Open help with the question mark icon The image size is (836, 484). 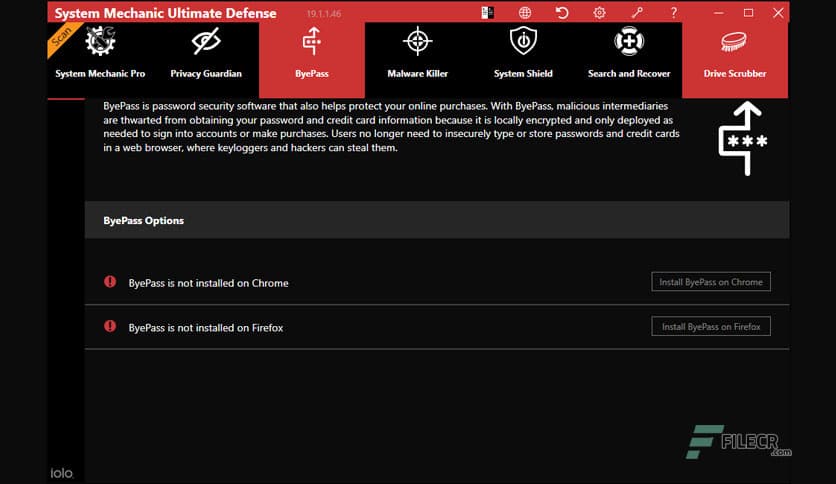click(x=674, y=12)
